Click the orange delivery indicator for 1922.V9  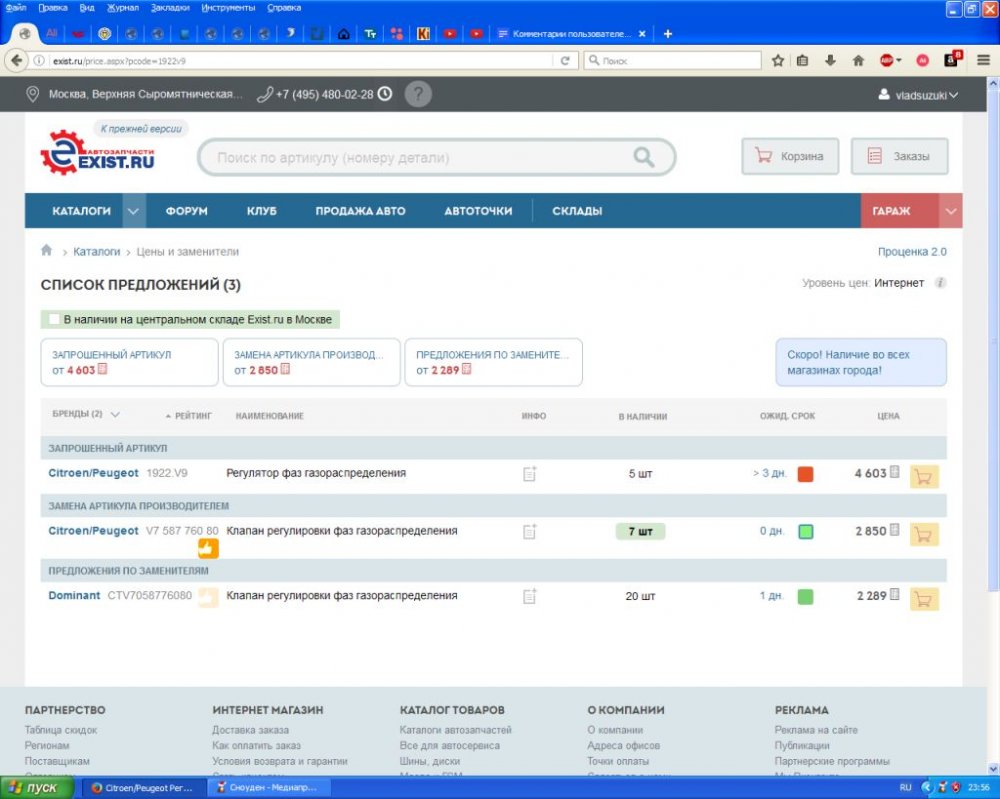(x=805, y=474)
